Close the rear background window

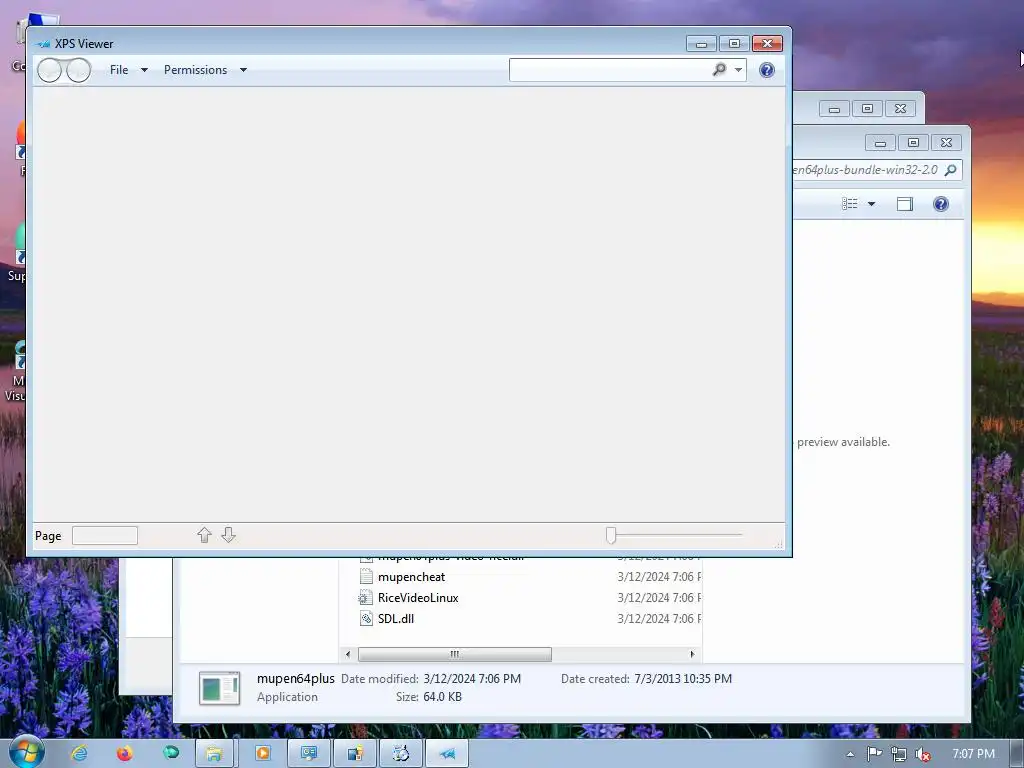pyautogui.click(x=901, y=108)
